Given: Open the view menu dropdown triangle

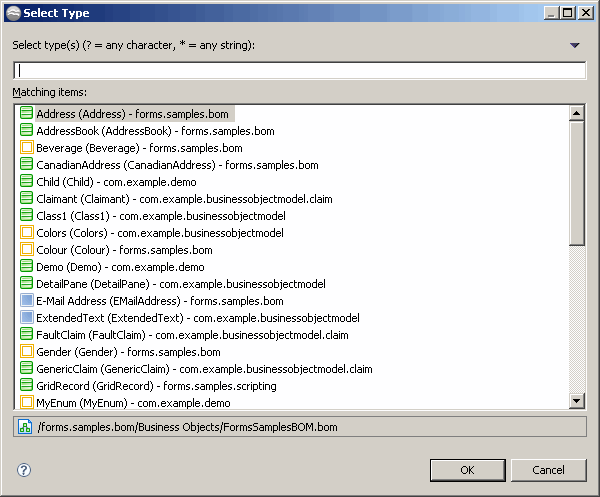Looking at the screenshot, I should (574, 45).
